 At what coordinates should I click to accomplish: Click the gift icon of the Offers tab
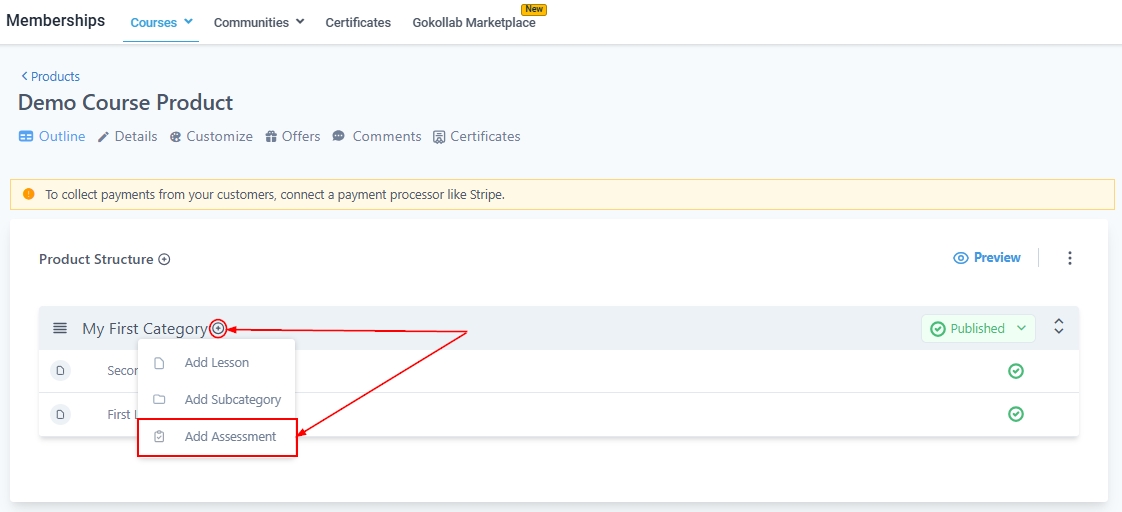(x=271, y=137)
